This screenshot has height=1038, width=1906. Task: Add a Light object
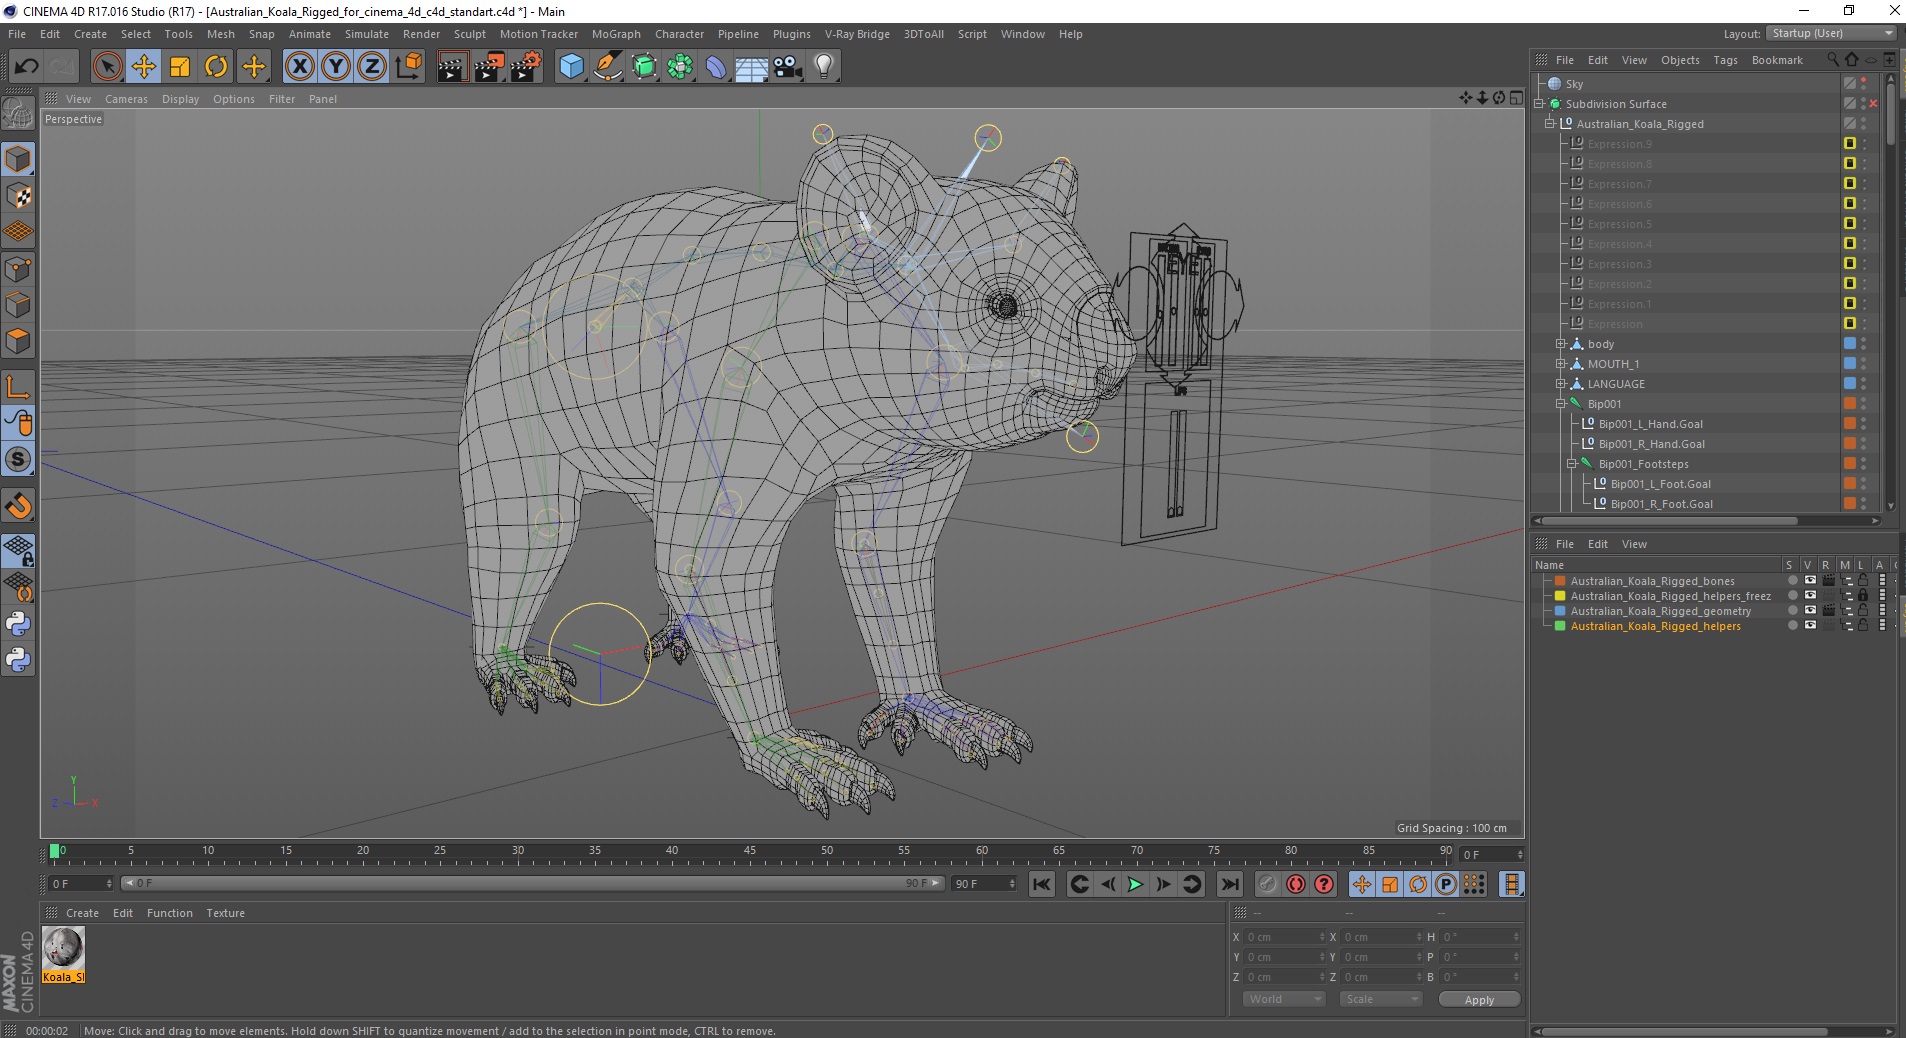824,67
